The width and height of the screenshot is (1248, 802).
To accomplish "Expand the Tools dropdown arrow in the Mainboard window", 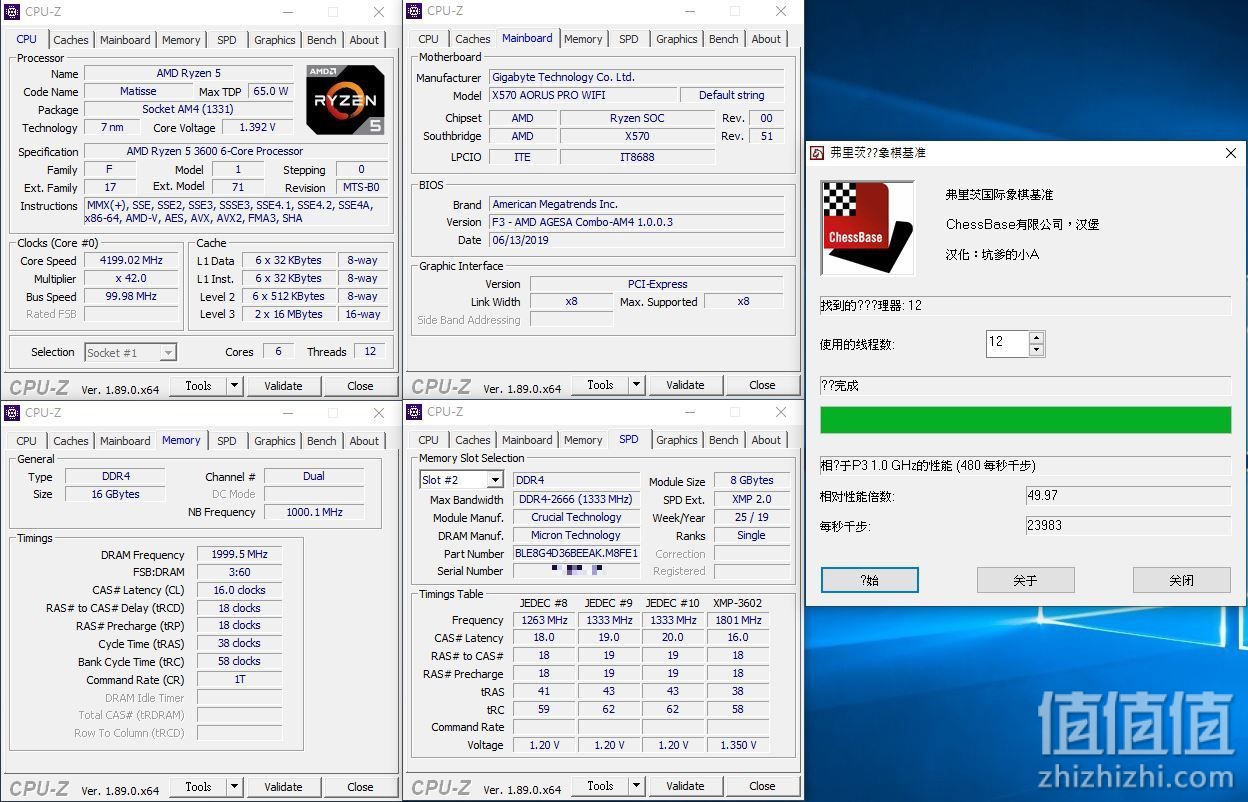I will 636,385.
